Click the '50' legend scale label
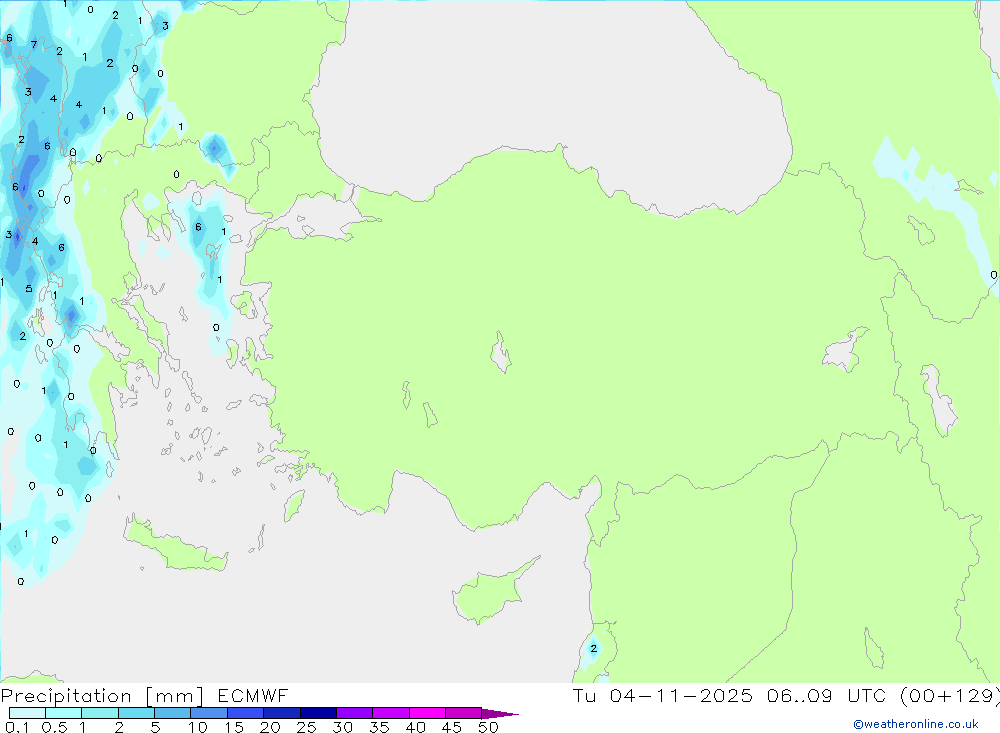Screen dimensions: 1000x733 coord(489,727)
